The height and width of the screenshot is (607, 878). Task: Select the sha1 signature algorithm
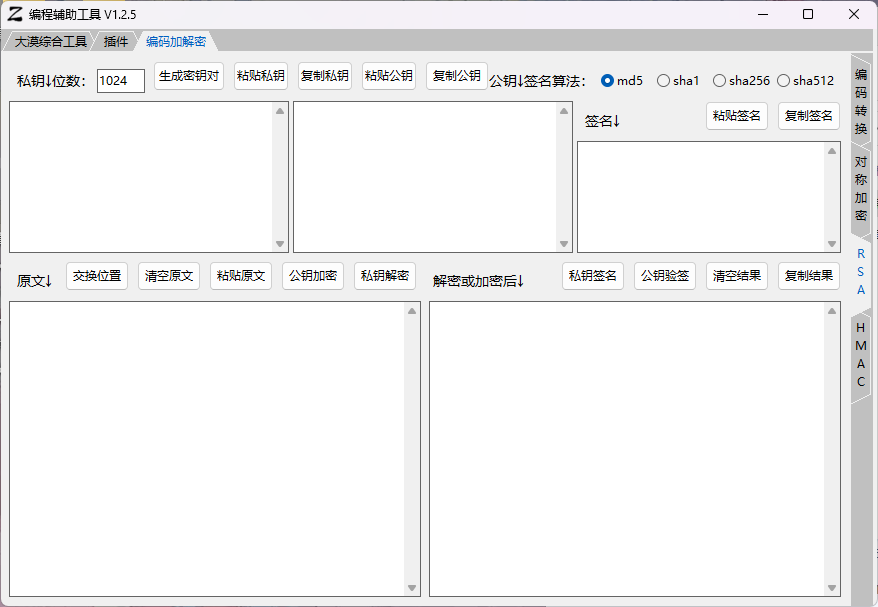coord(664,81)
